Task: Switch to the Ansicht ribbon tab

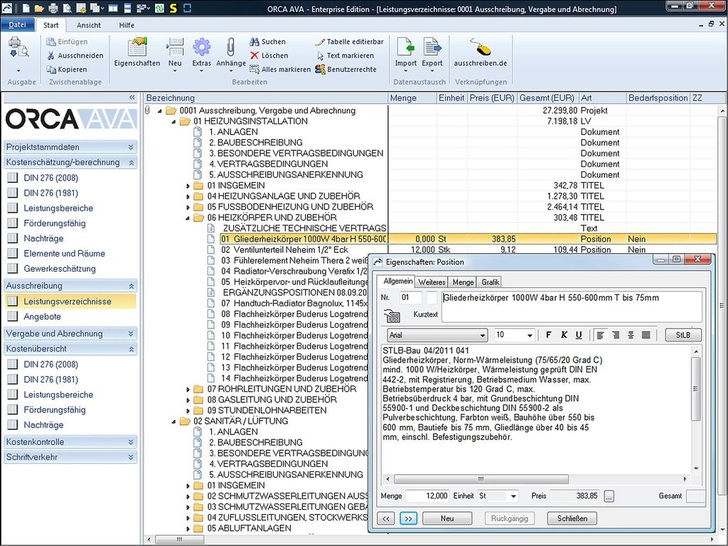Action: [x=89, y=25]
